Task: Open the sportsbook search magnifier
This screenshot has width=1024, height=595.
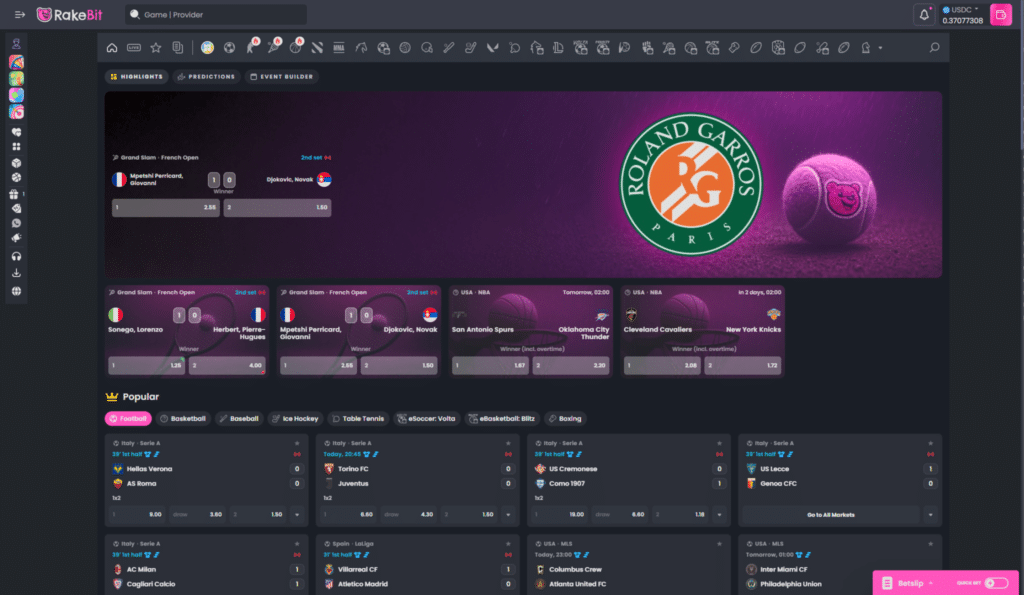Action: 935,48
